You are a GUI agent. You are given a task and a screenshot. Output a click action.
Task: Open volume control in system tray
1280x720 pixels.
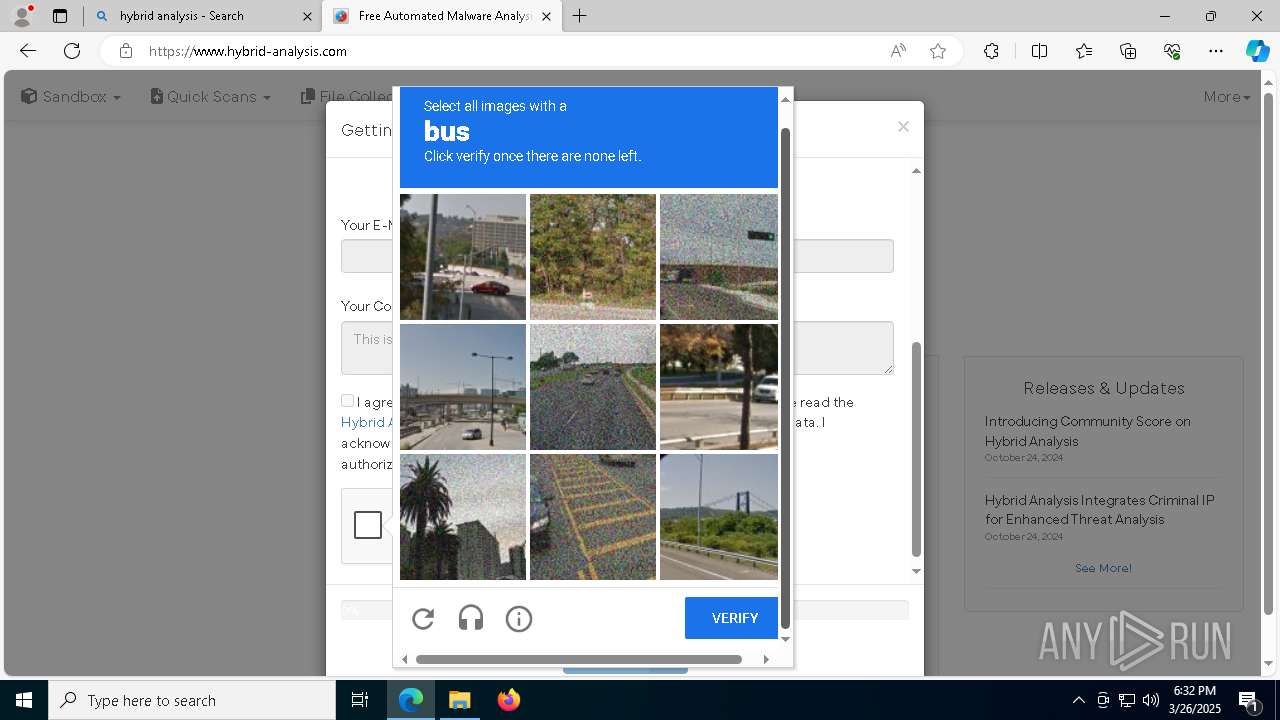(1150, 700)
